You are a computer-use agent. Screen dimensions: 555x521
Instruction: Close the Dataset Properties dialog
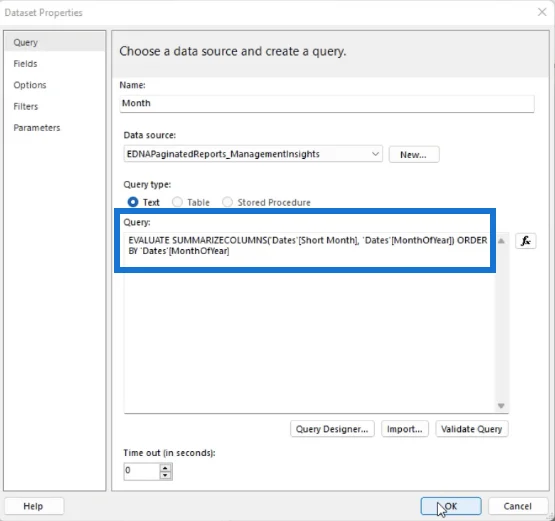[x=542, y=12]
